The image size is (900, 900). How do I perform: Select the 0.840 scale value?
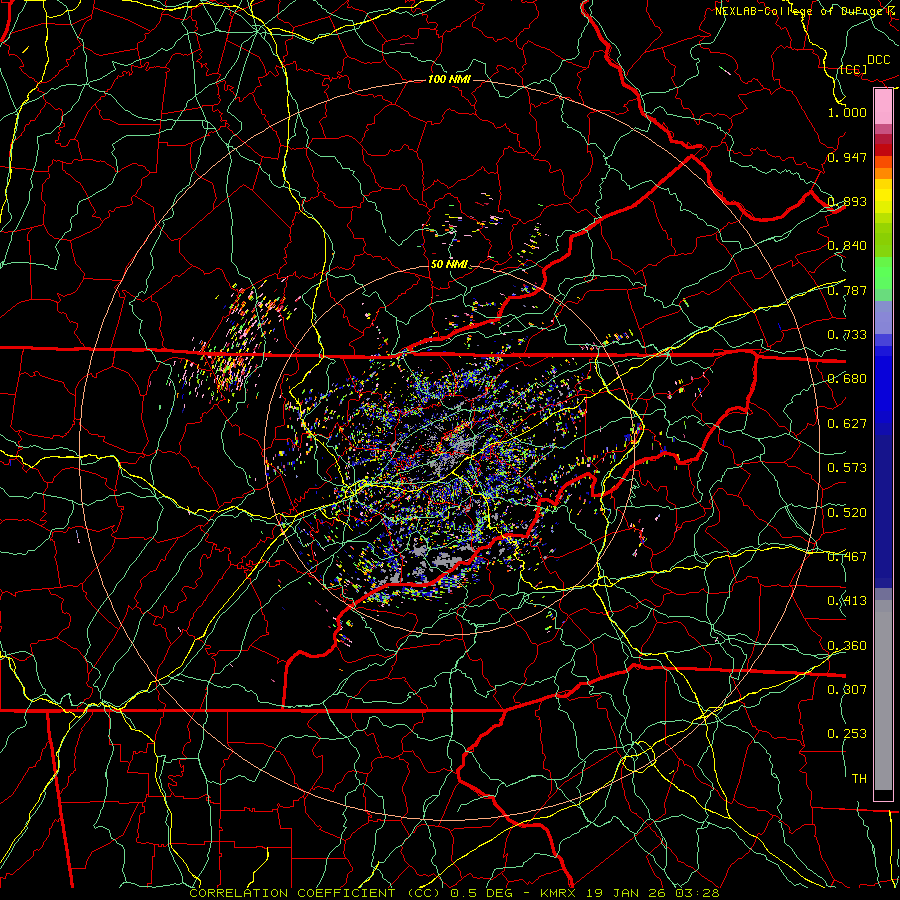847,246
